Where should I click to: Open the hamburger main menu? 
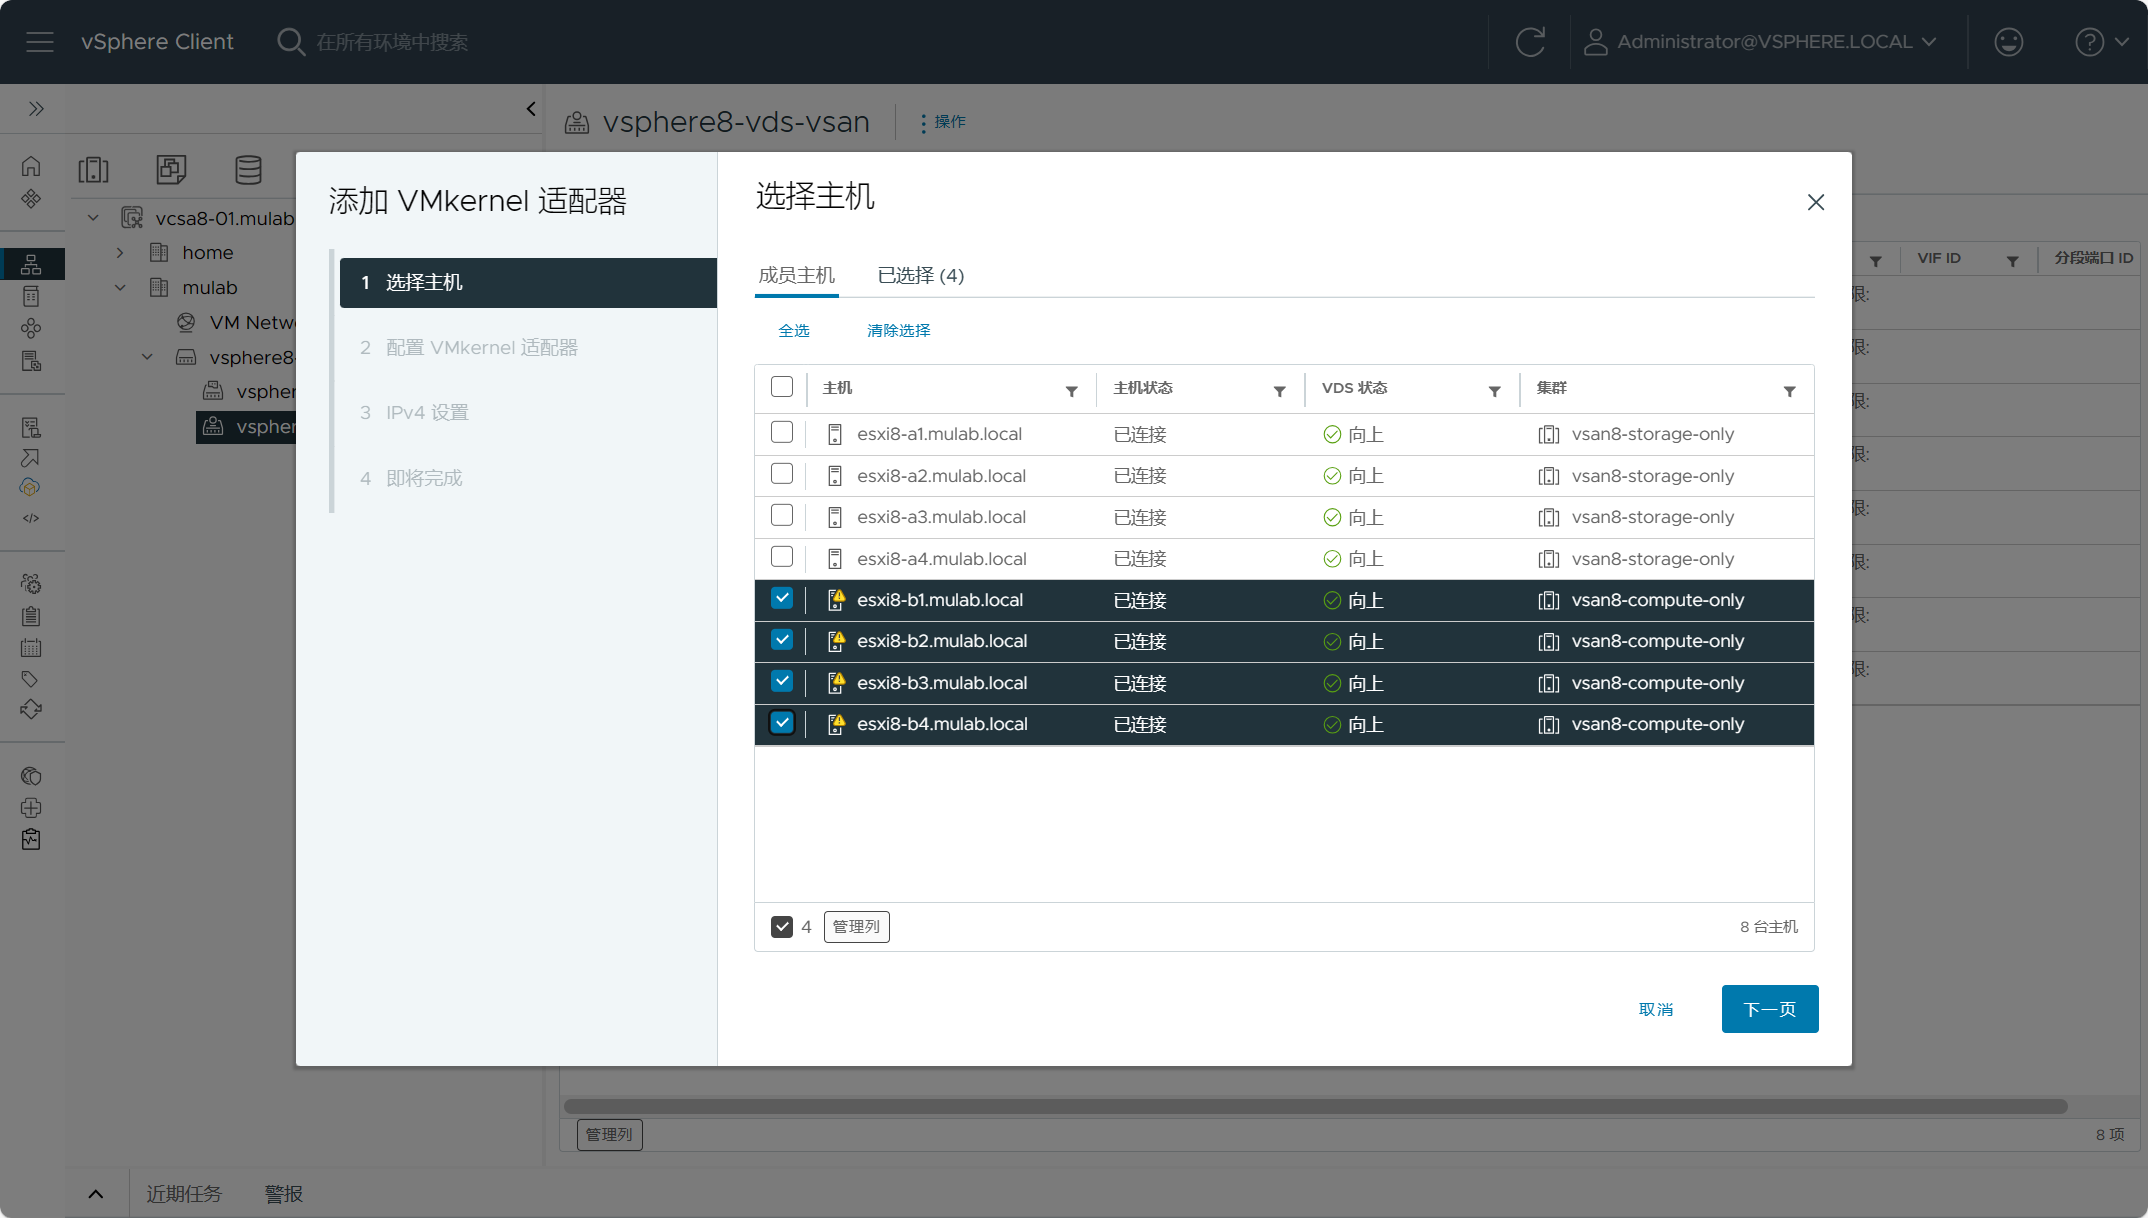[x=40, y=42]
